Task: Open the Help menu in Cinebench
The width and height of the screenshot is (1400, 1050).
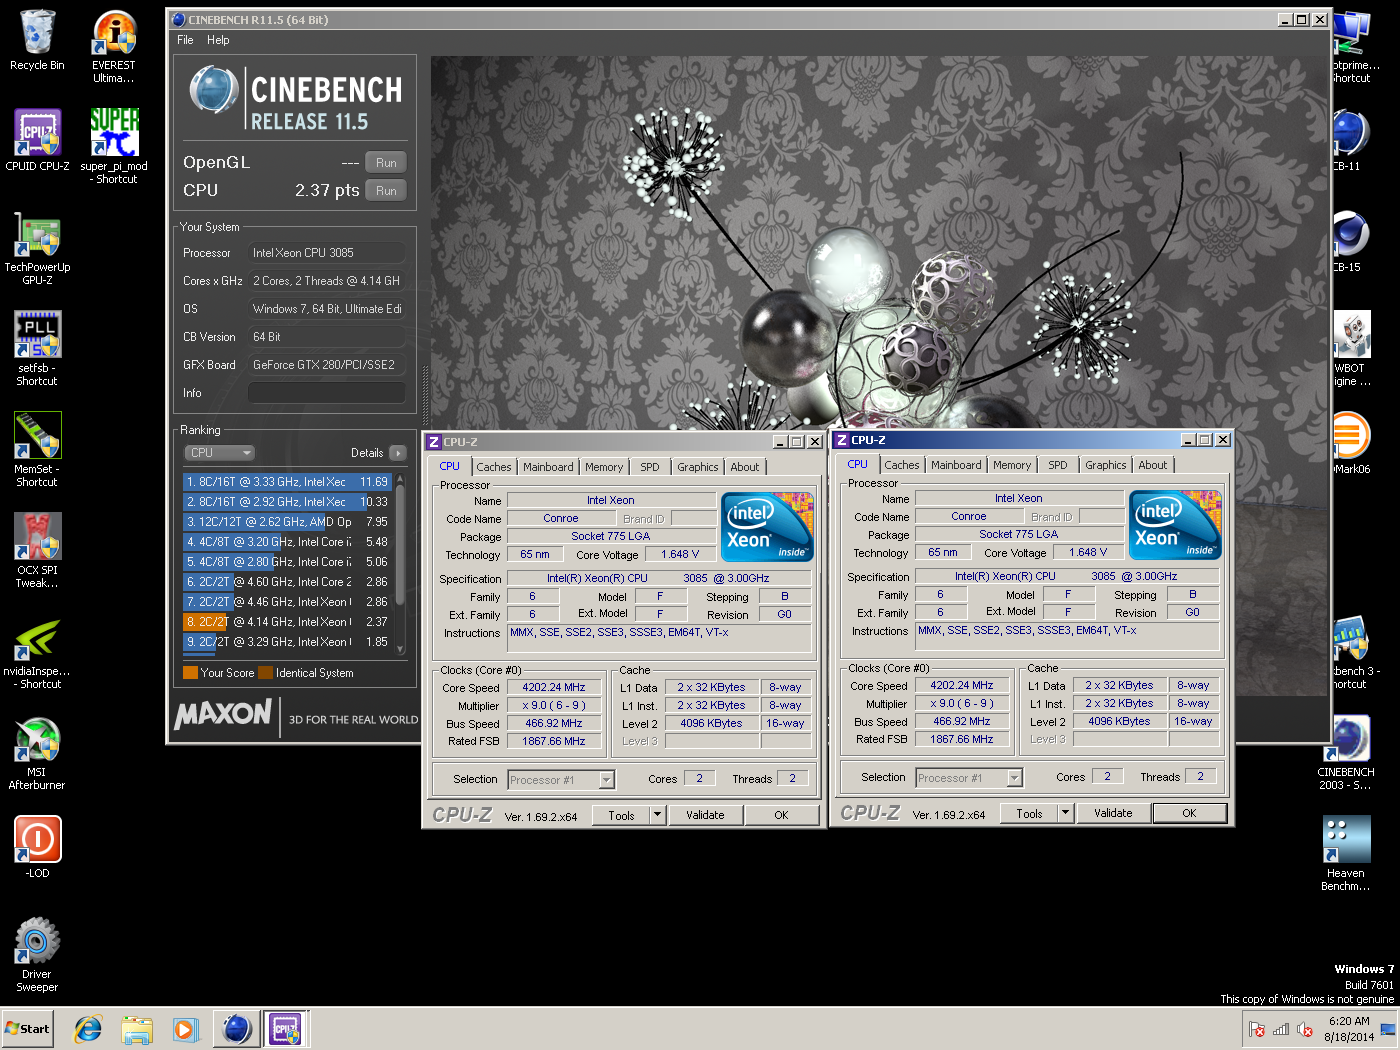Action: 218,40
